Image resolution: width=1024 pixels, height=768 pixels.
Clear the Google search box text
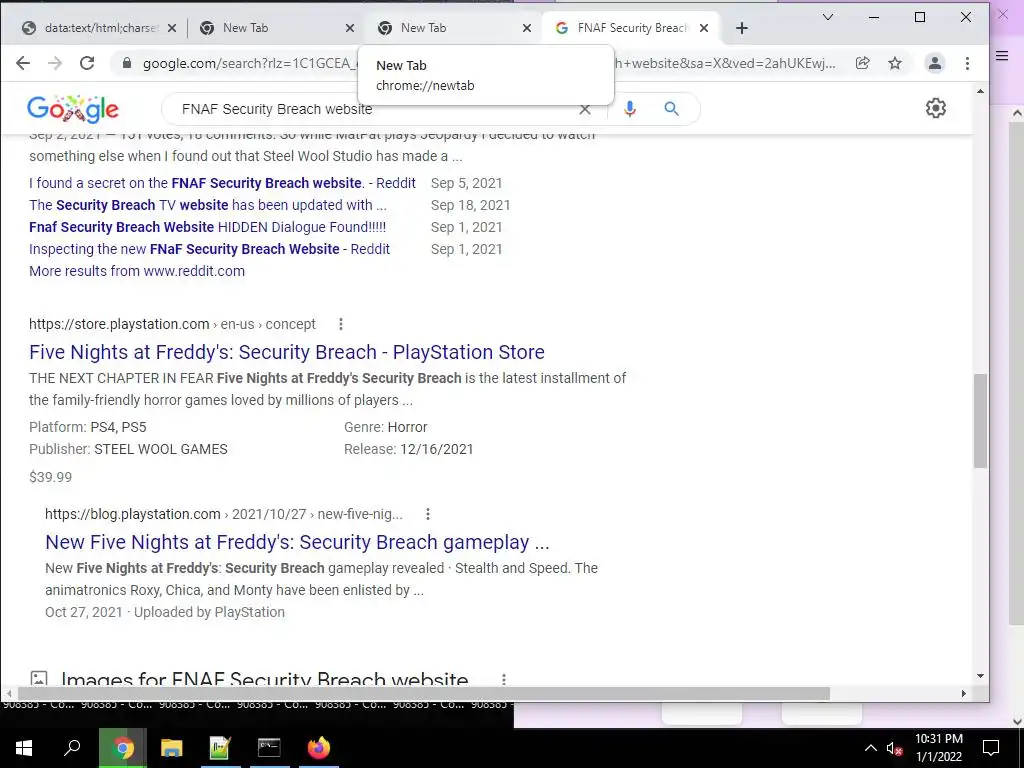[584, 109]
